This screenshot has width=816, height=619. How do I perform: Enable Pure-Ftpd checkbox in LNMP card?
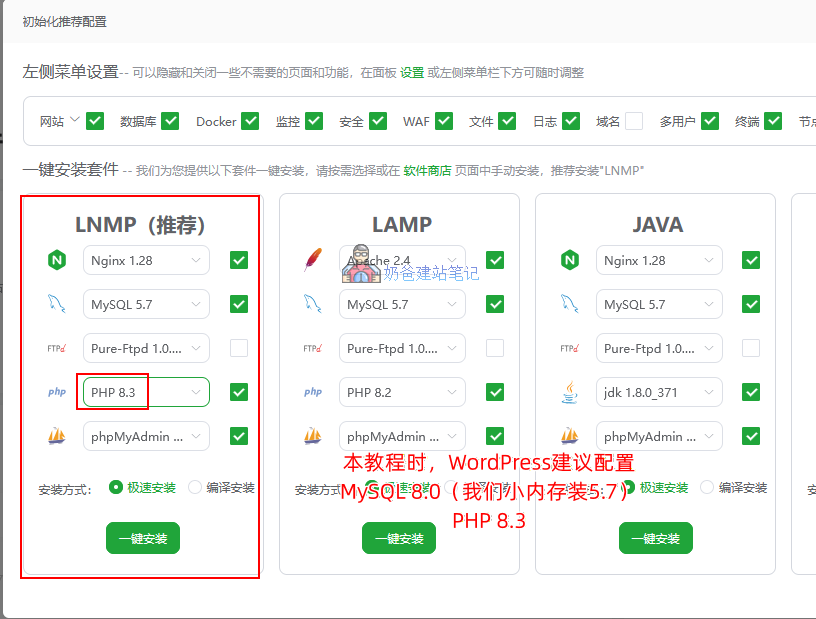click(239, 348)
